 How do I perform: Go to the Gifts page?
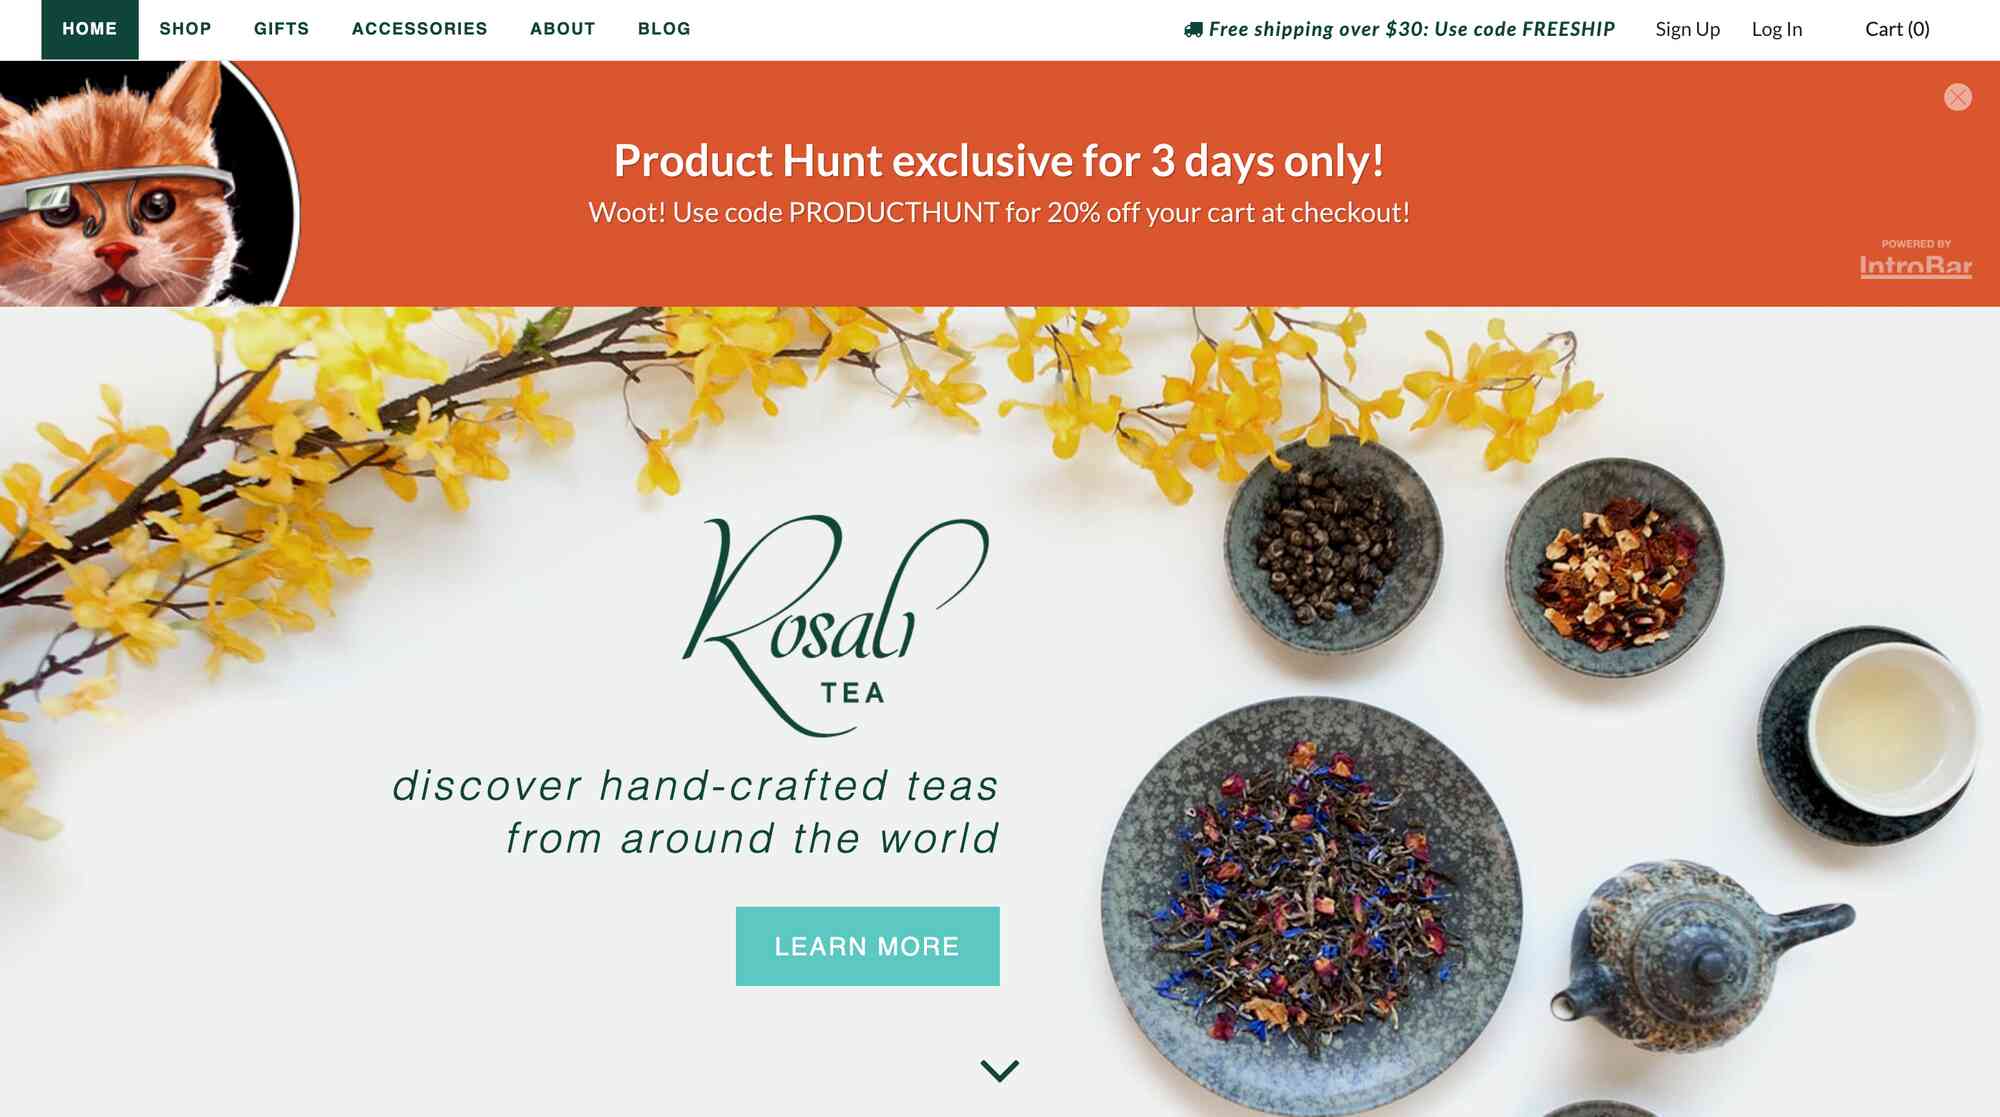[x=281, y=29]
